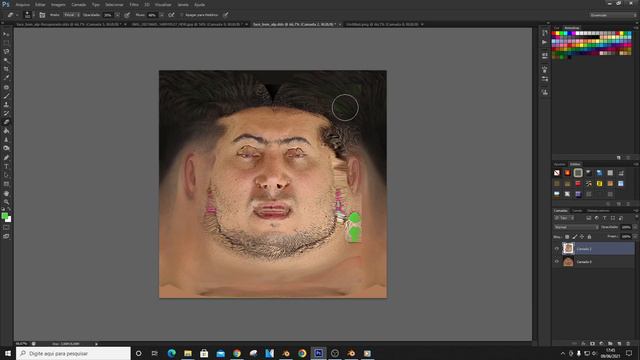Select the Path Selection tool

pos(6,175)
